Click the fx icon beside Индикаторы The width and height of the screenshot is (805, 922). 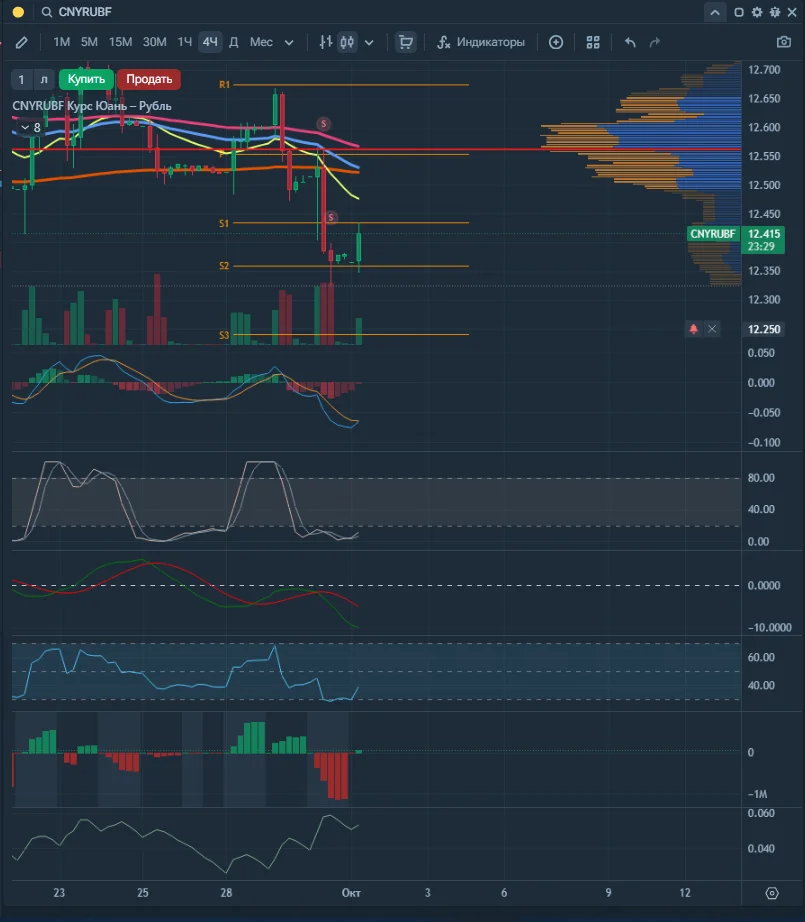(443, 42)
